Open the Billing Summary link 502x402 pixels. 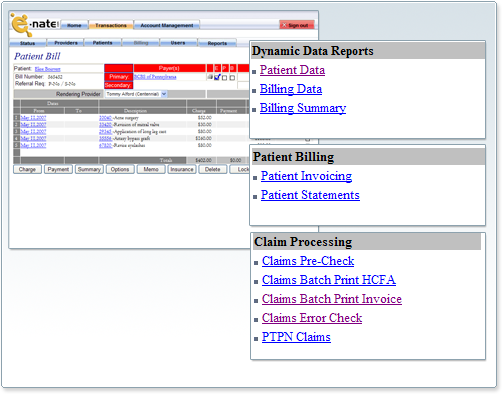click(x=303, y=108)
